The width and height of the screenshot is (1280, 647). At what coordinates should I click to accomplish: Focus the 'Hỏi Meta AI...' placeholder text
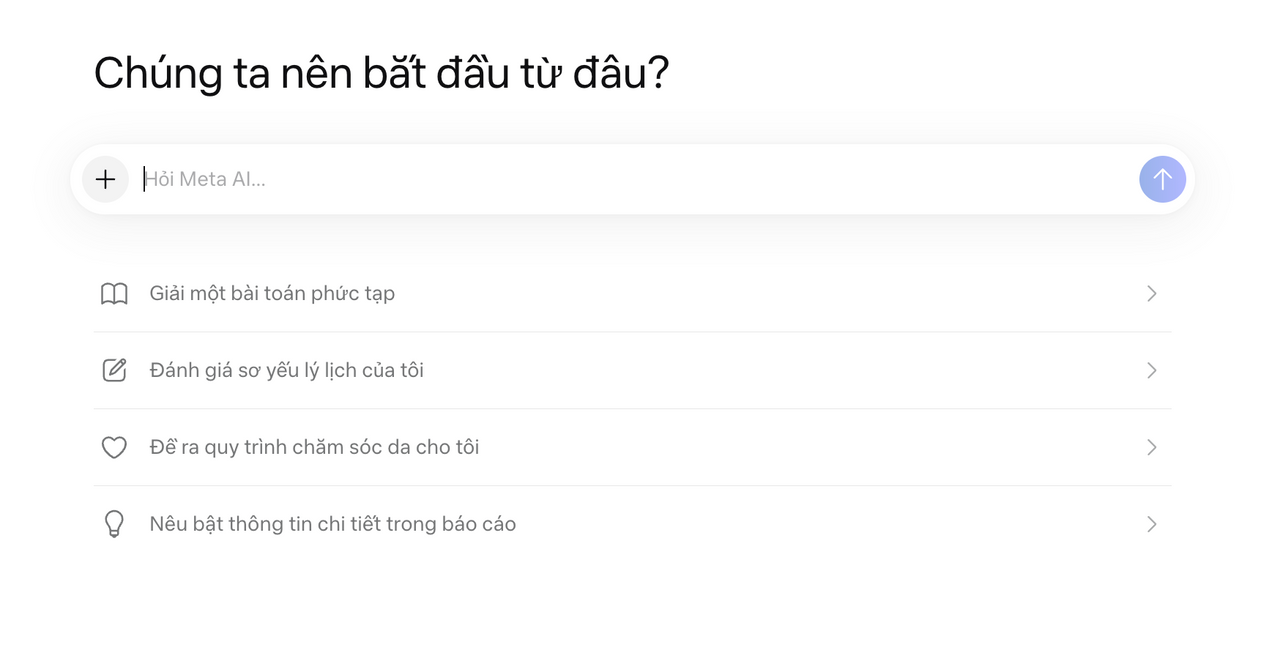[206, 180]
